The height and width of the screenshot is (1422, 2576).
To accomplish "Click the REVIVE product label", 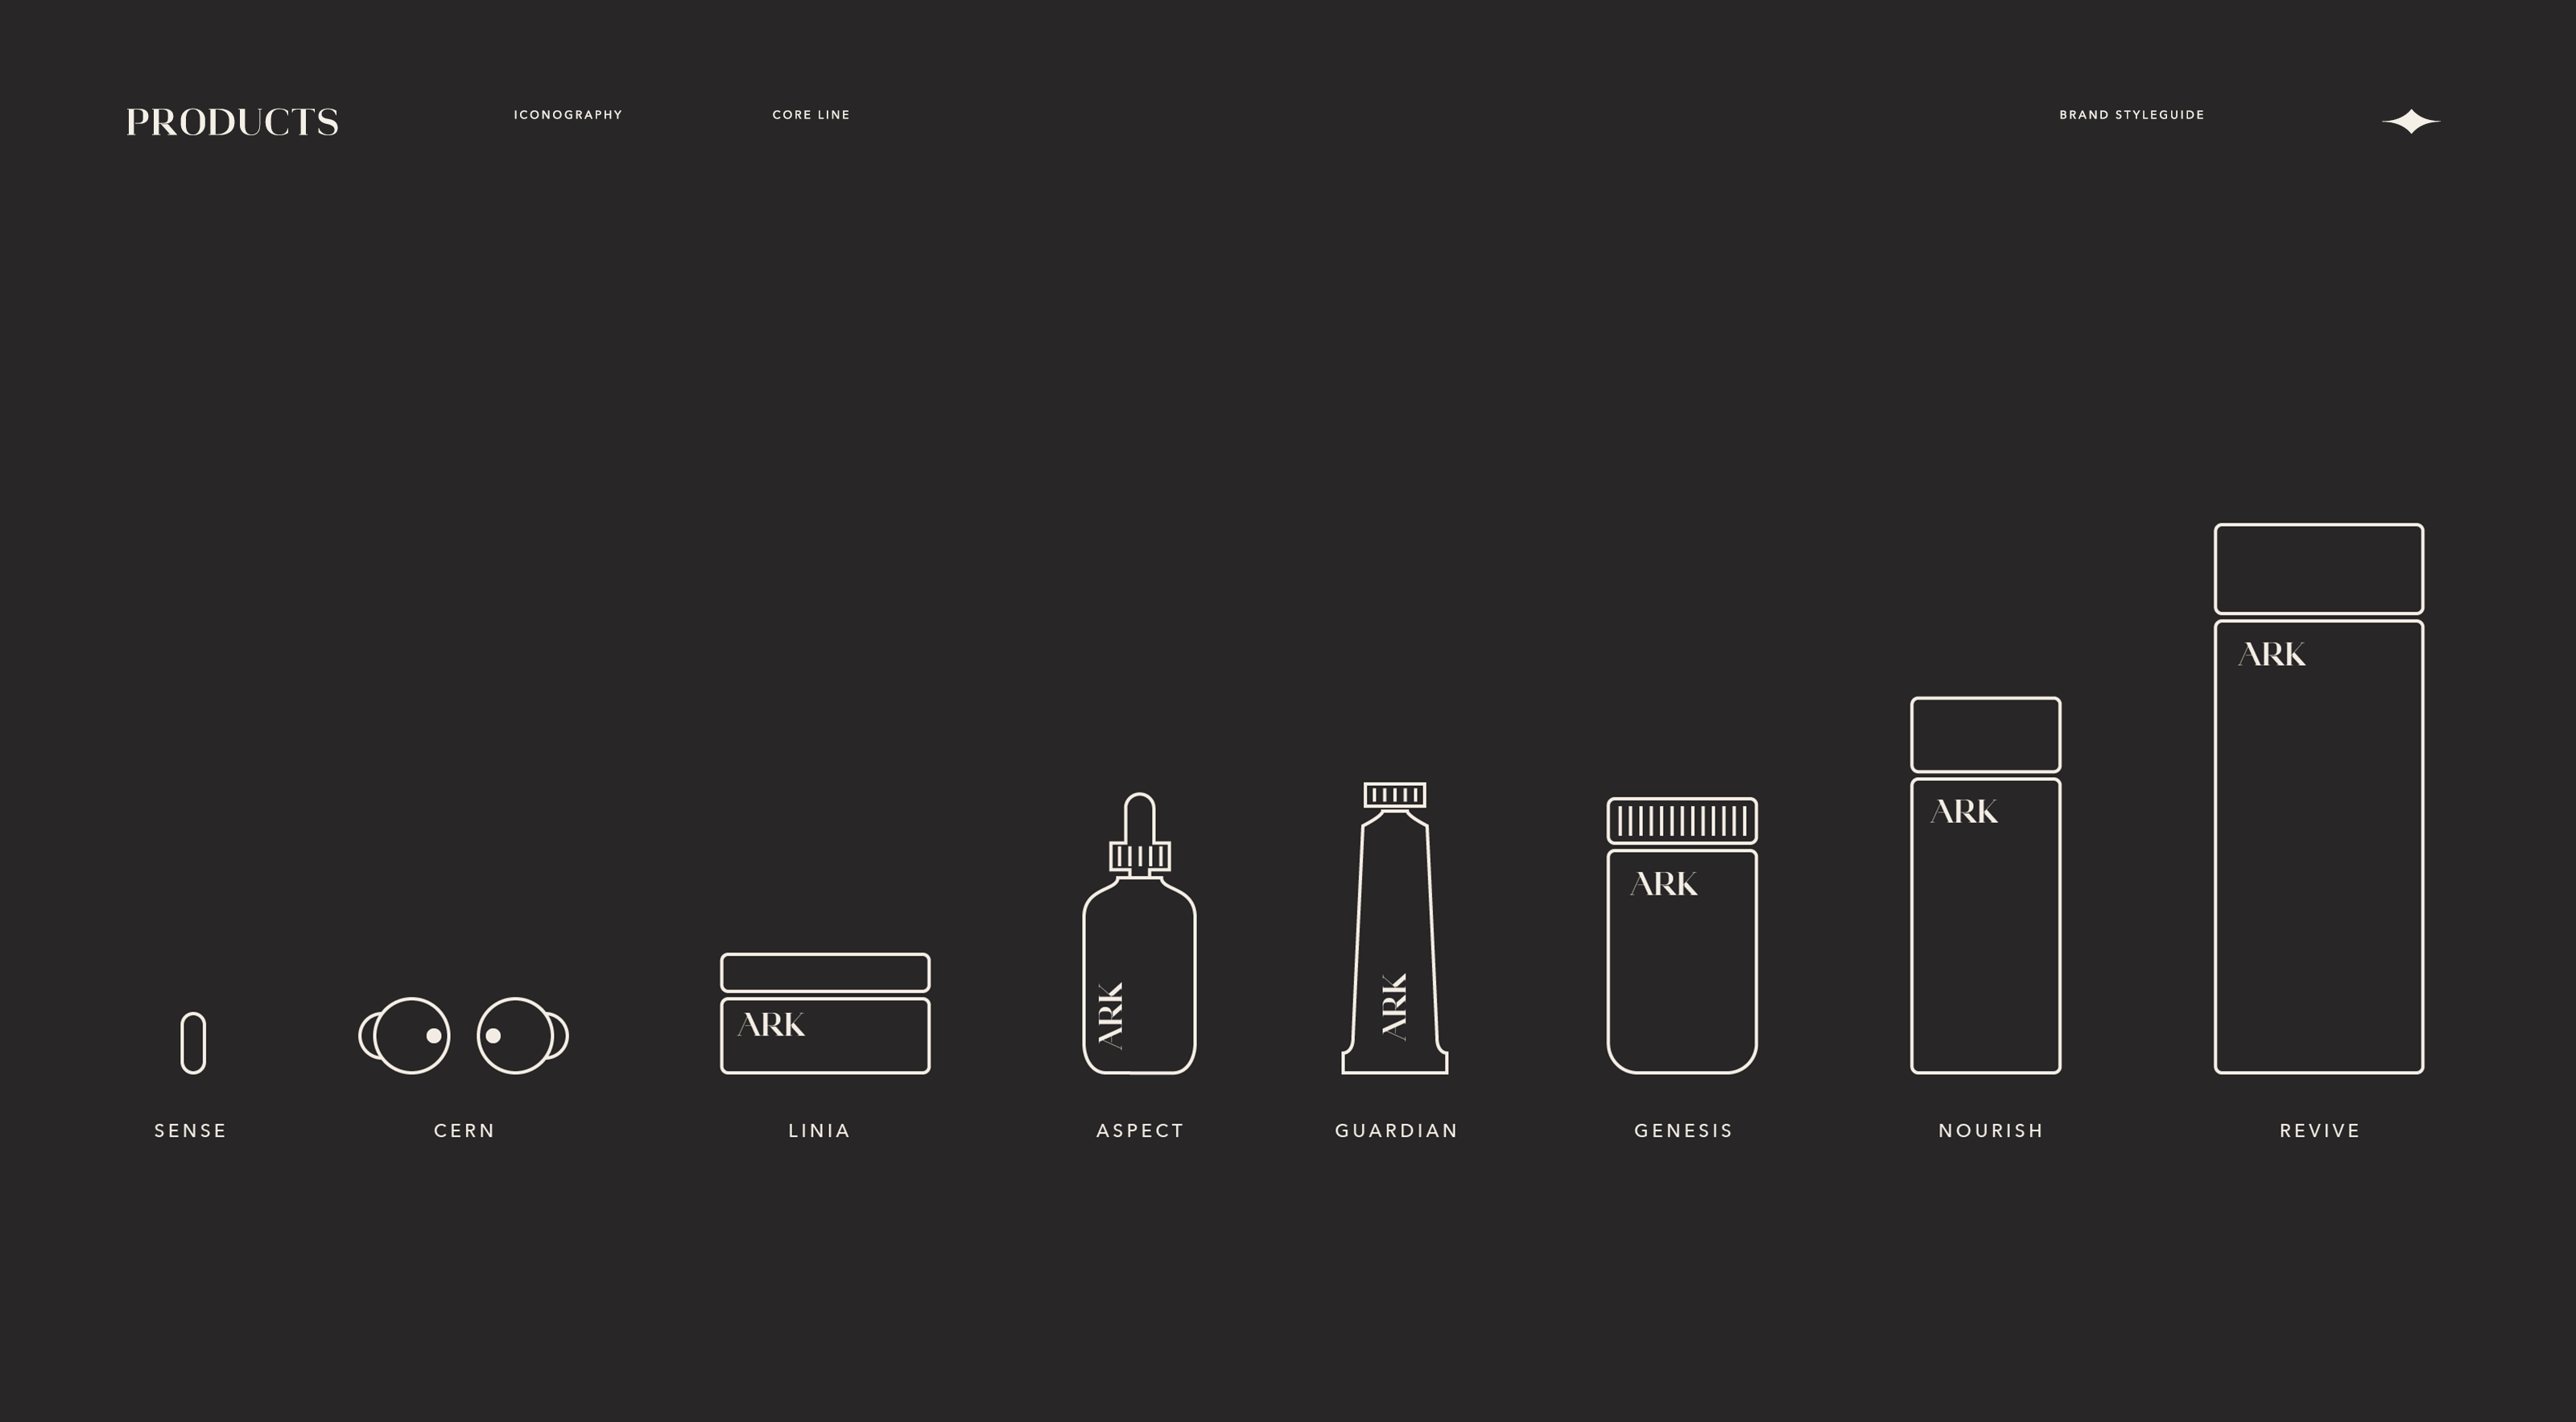I will (x=2319, y=1130).
